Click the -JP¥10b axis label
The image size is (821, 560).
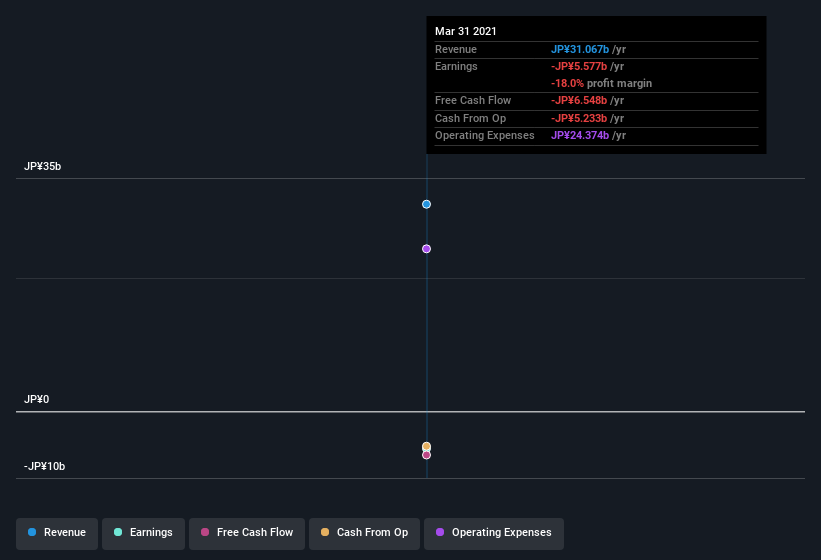(x=45, y=466)
